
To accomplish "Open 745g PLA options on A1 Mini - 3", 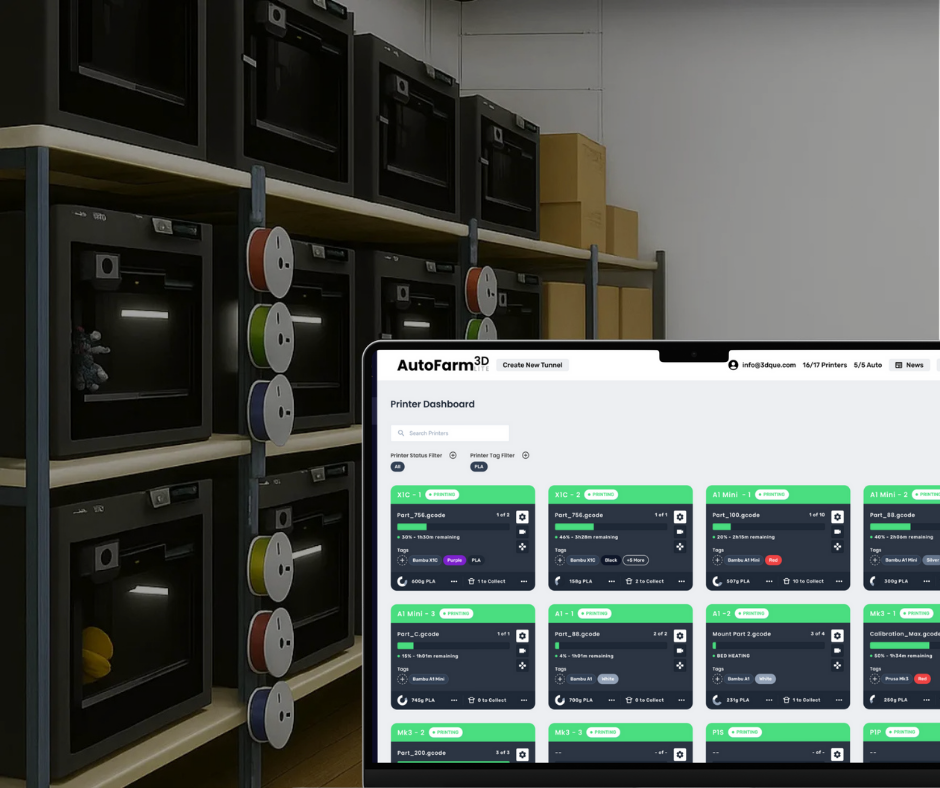I will (x=454, y=700).
